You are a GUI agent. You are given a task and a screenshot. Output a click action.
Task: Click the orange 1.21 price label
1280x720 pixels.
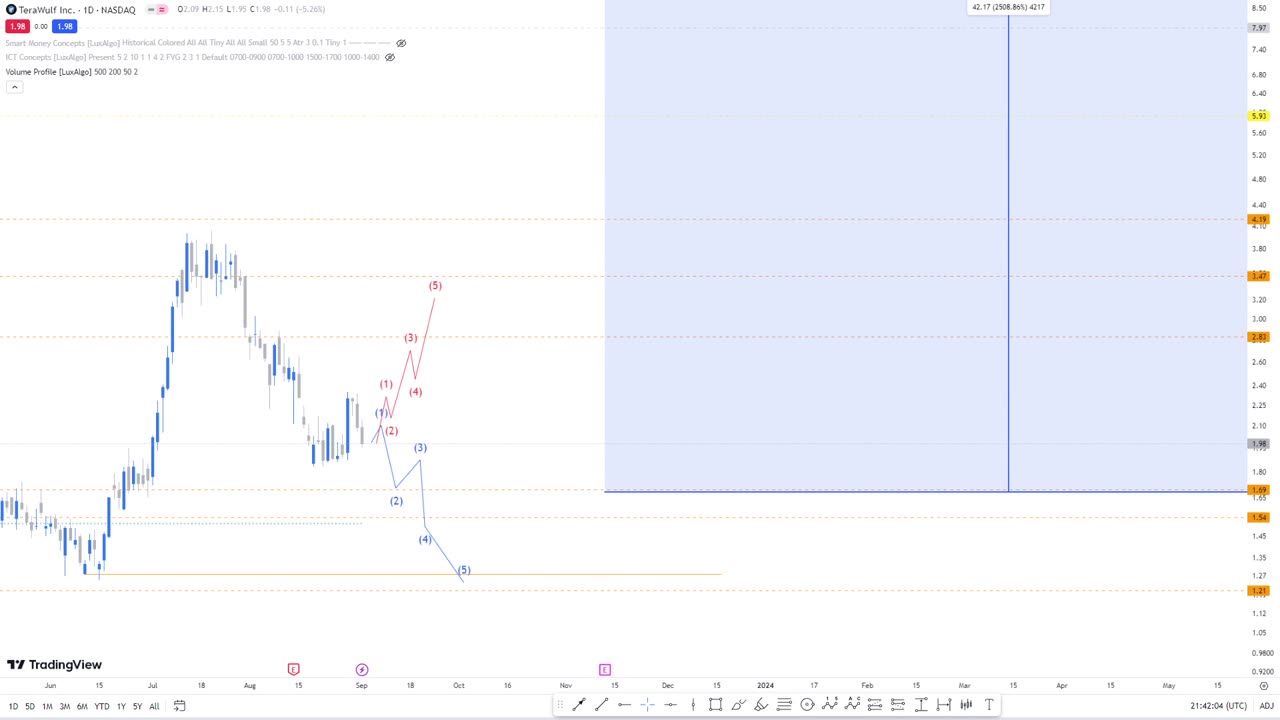click(x=1260, y=591)
